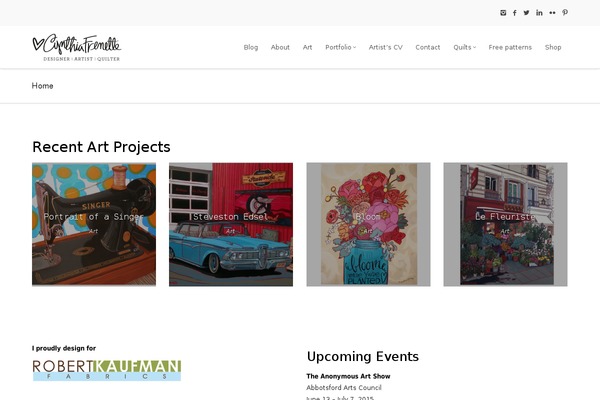Go to the About page
The height and width of the screenshot is (400, 600).
[280, 47]
